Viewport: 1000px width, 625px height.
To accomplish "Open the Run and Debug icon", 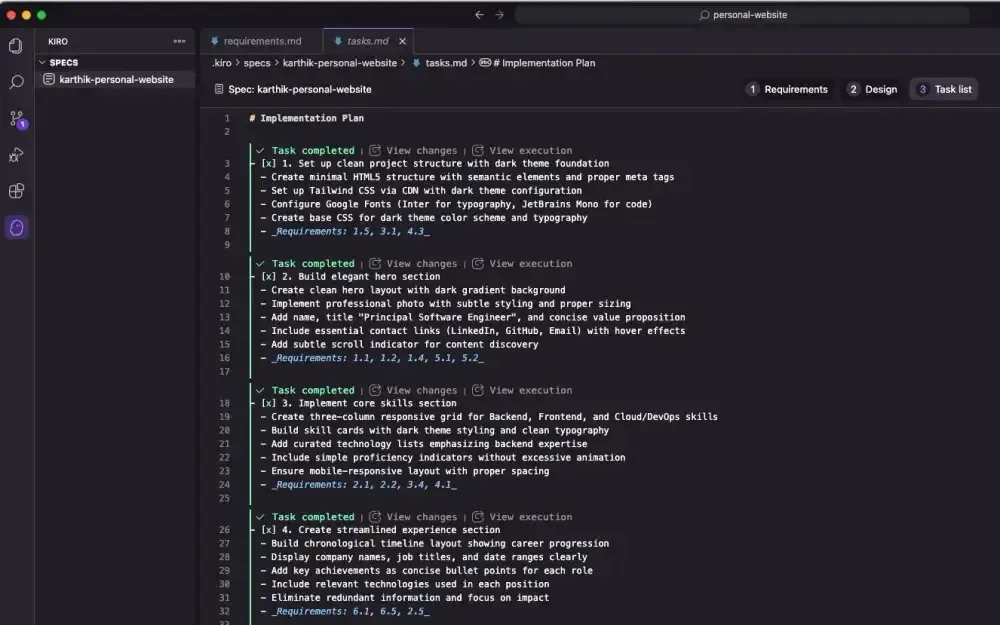I will 16,155.
